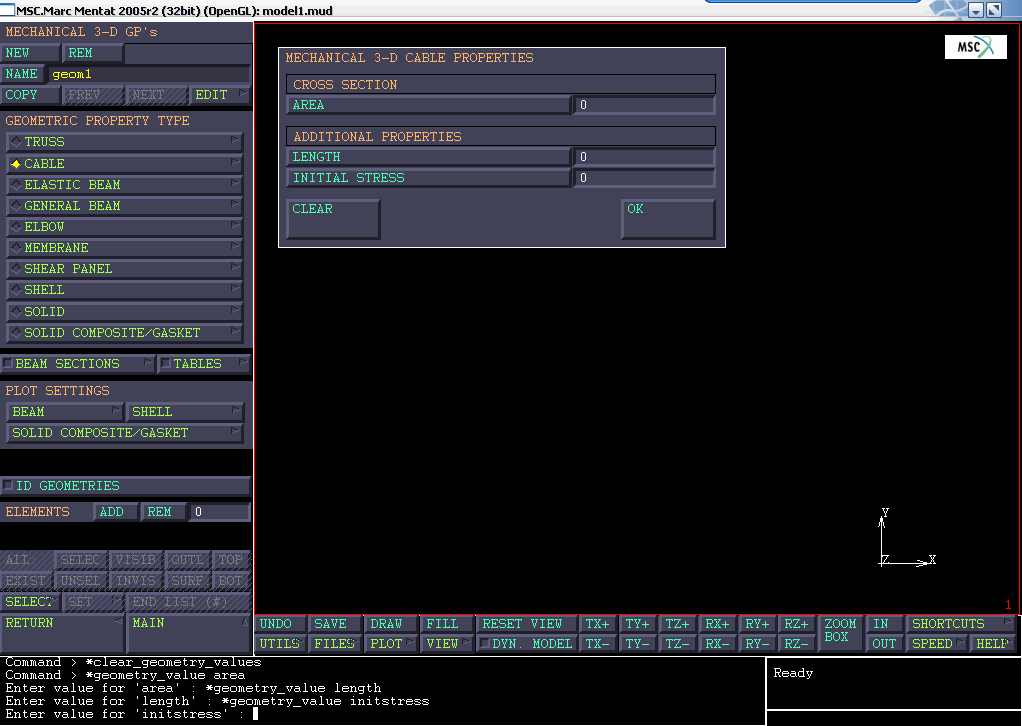Open SPEED submenu
The height and width of the screenshot is (726, 1022).
click(937, 644)
